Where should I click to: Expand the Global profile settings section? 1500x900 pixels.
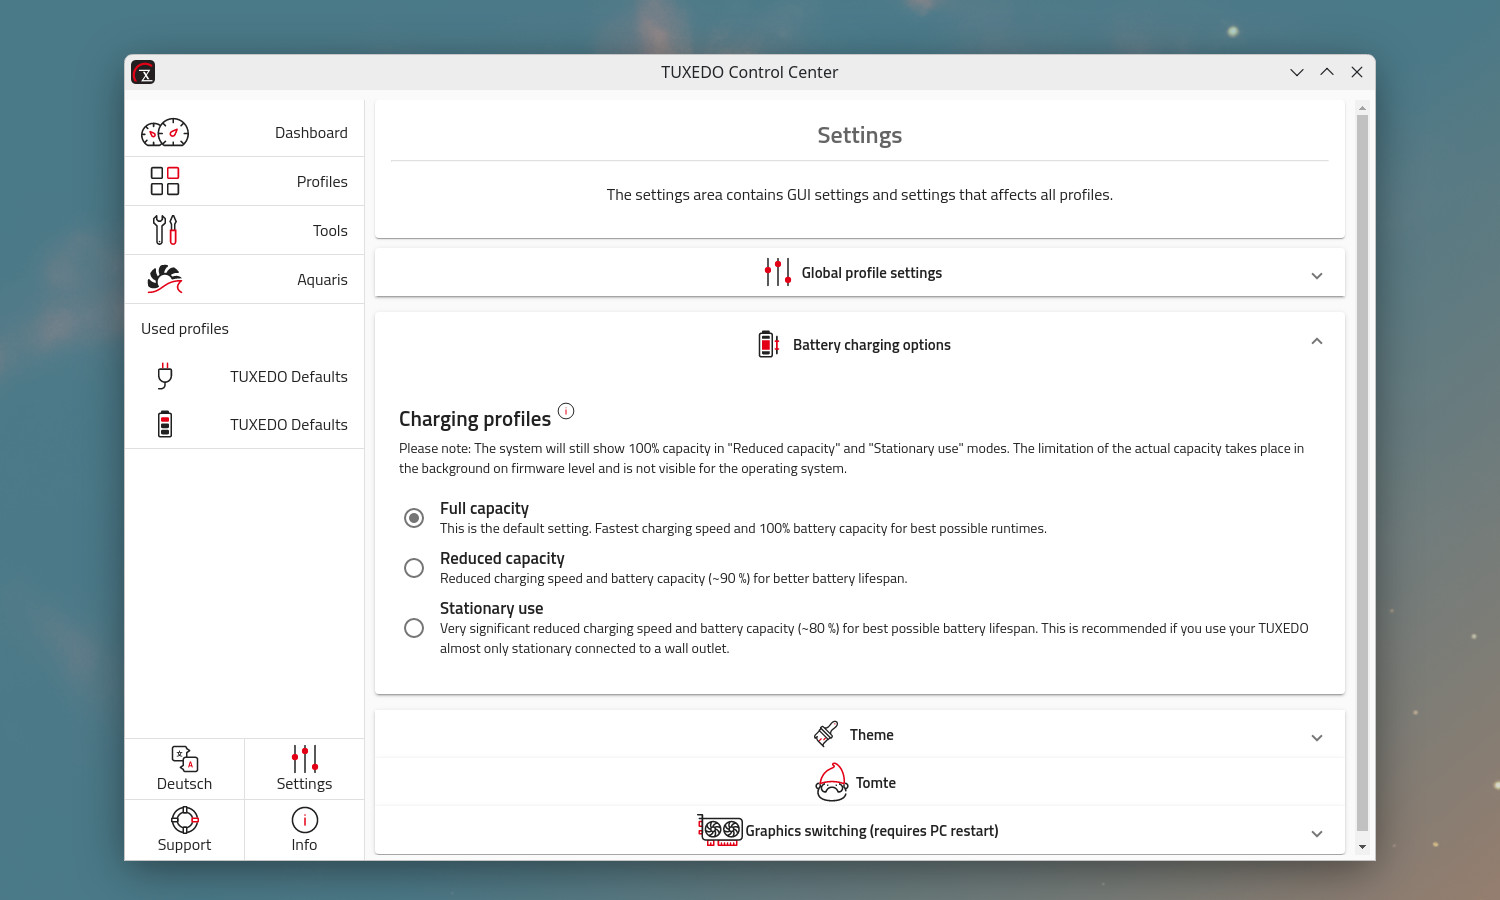(x=1317, y=275)
